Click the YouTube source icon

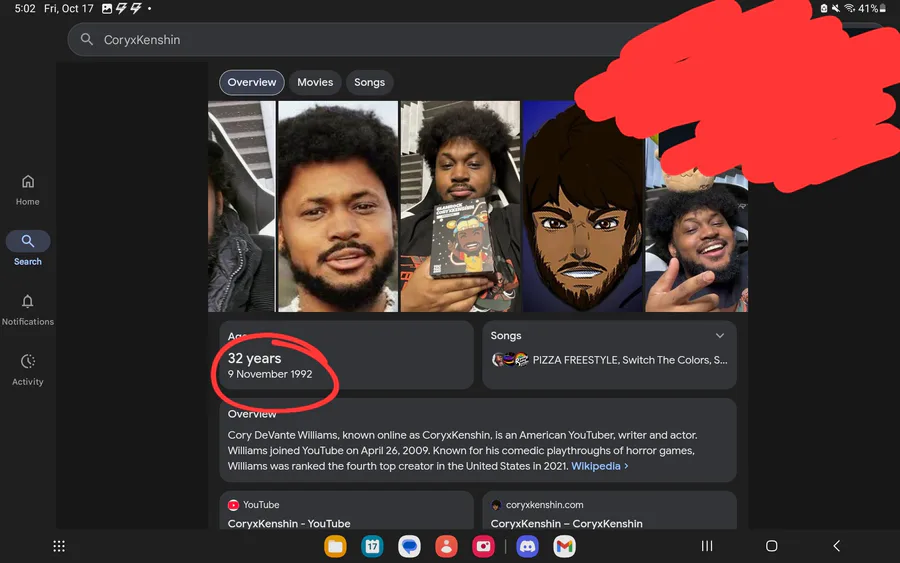point(233,505)
